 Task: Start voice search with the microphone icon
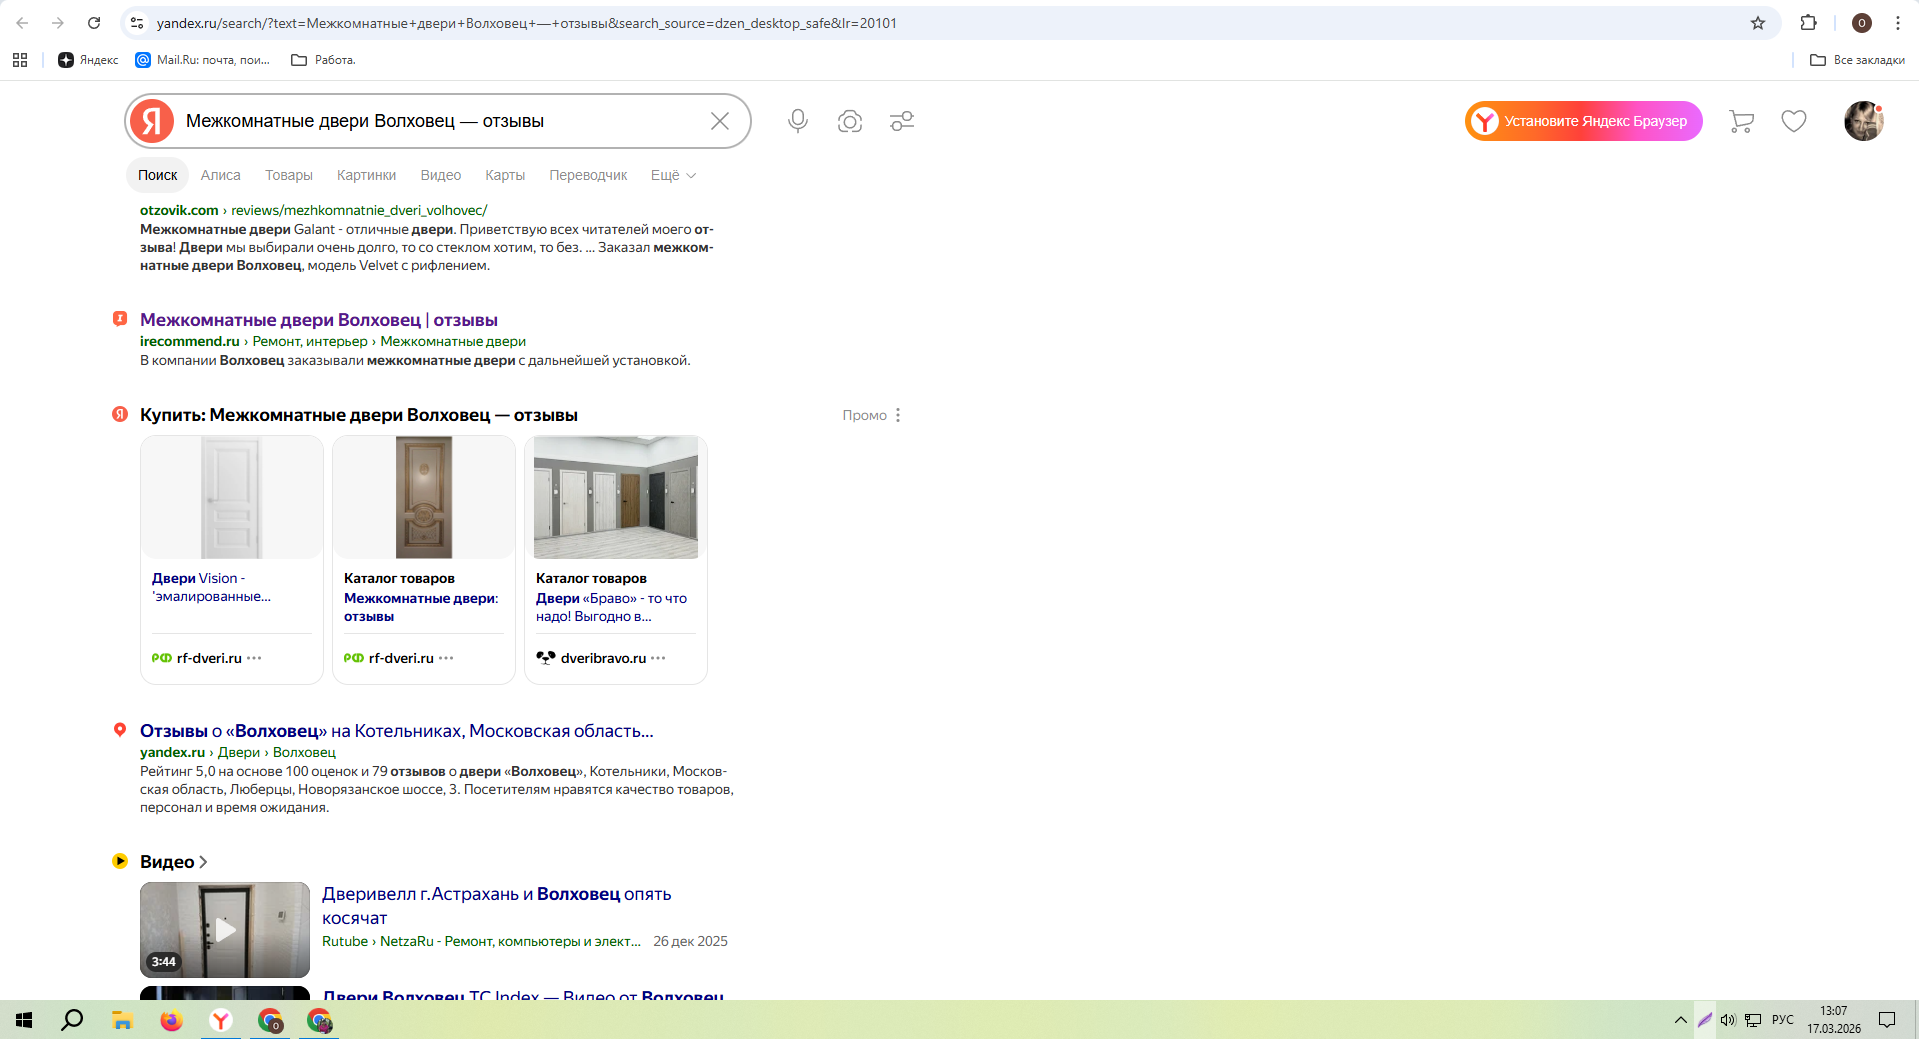pos(798,121)
